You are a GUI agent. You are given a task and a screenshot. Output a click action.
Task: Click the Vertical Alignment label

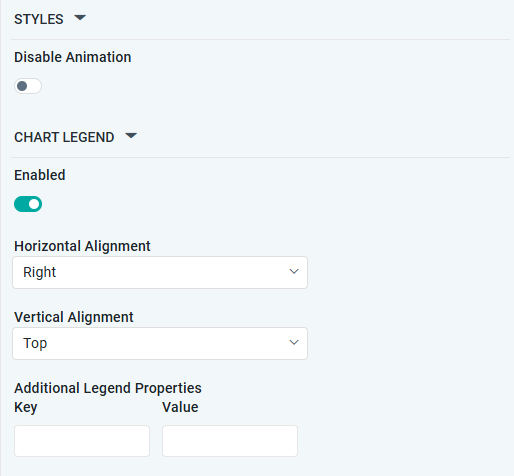pyautogui.click(x=74, y=317)
